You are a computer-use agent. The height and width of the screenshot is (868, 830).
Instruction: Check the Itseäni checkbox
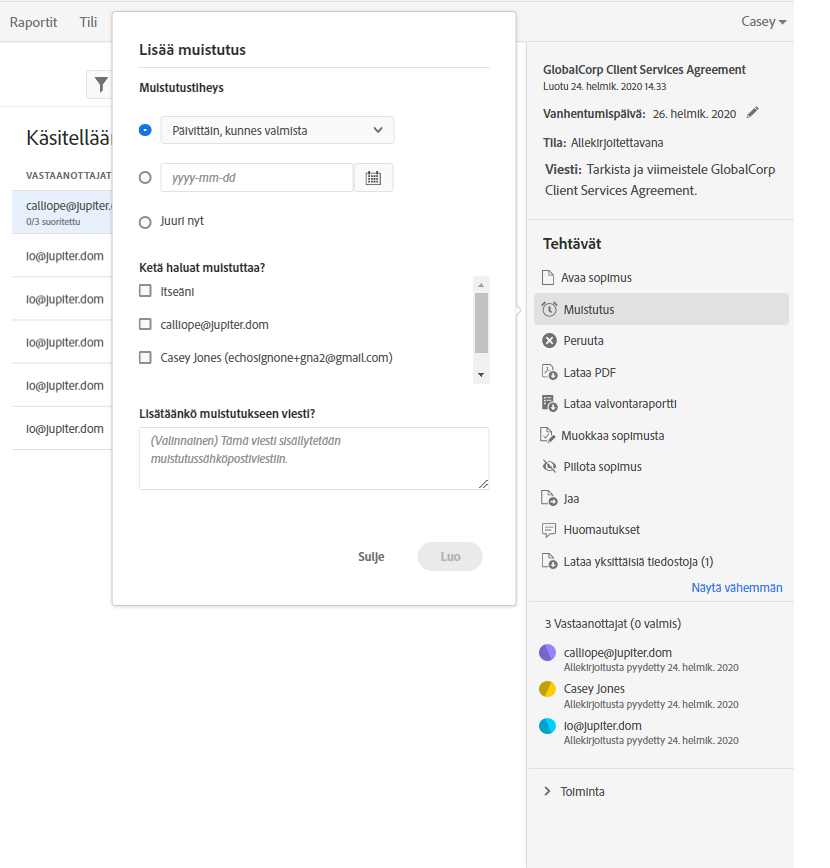(146, 291)
